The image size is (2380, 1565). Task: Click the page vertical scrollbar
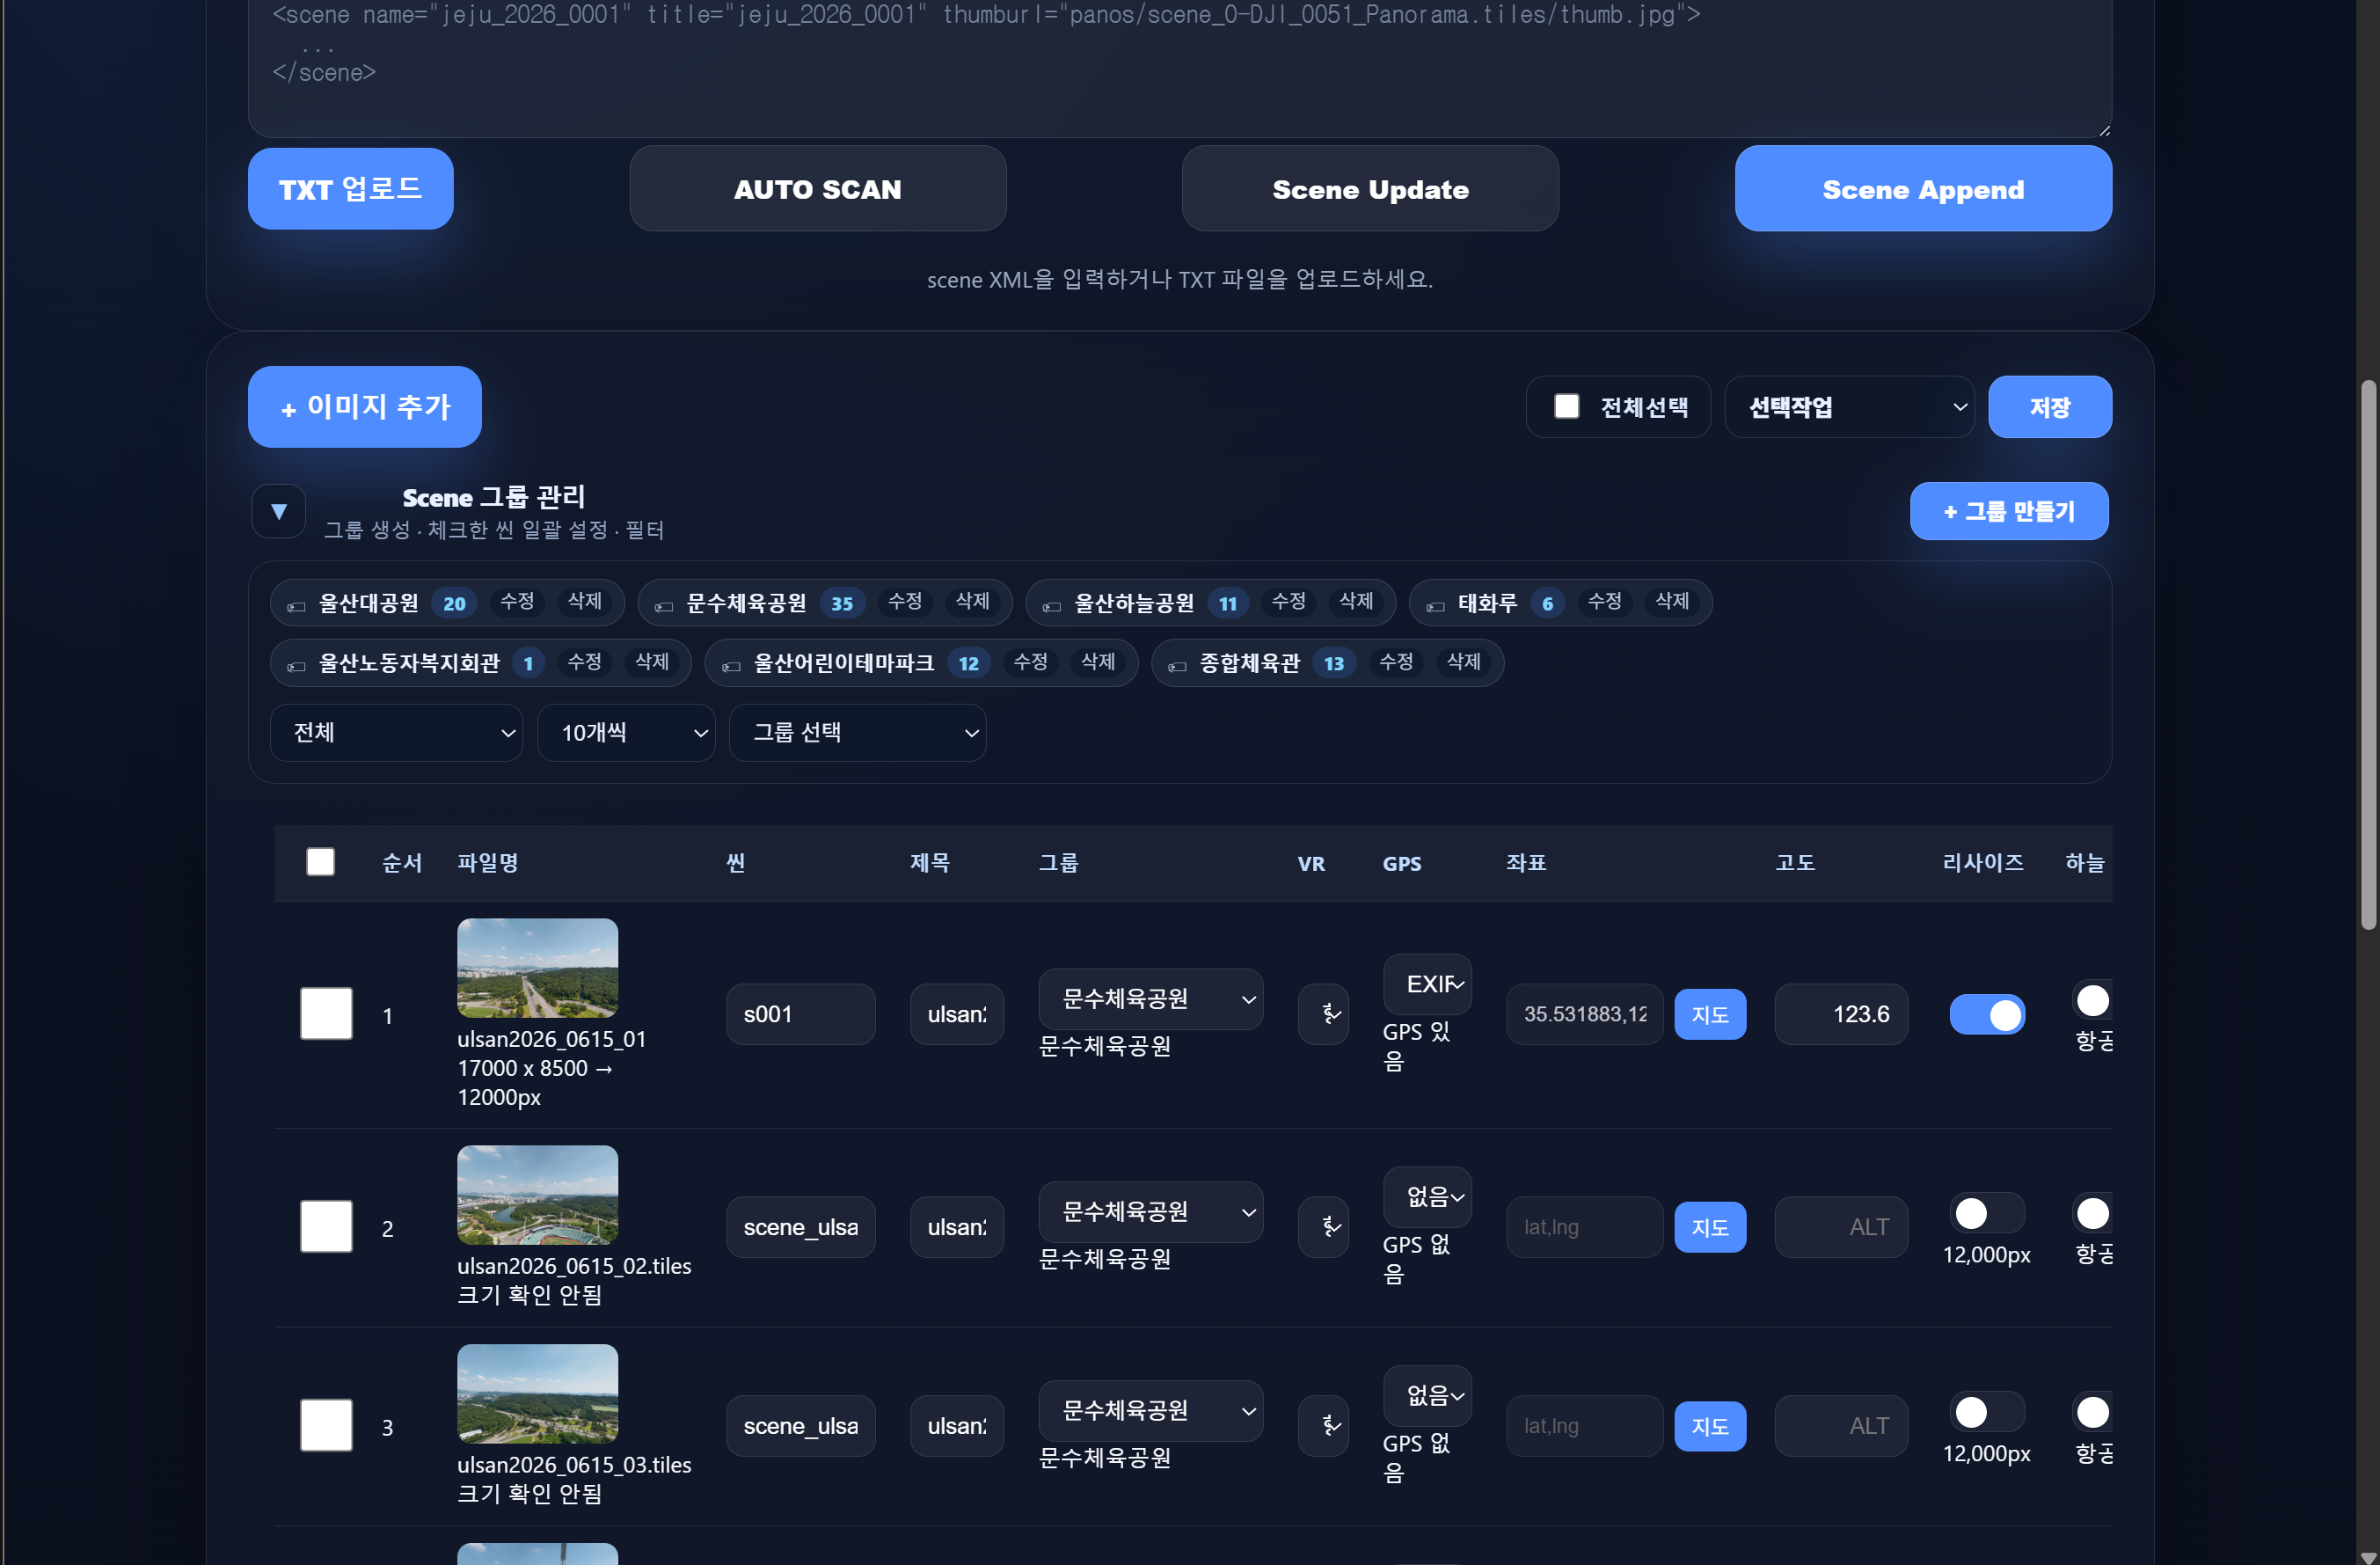tap(2368, 655)
